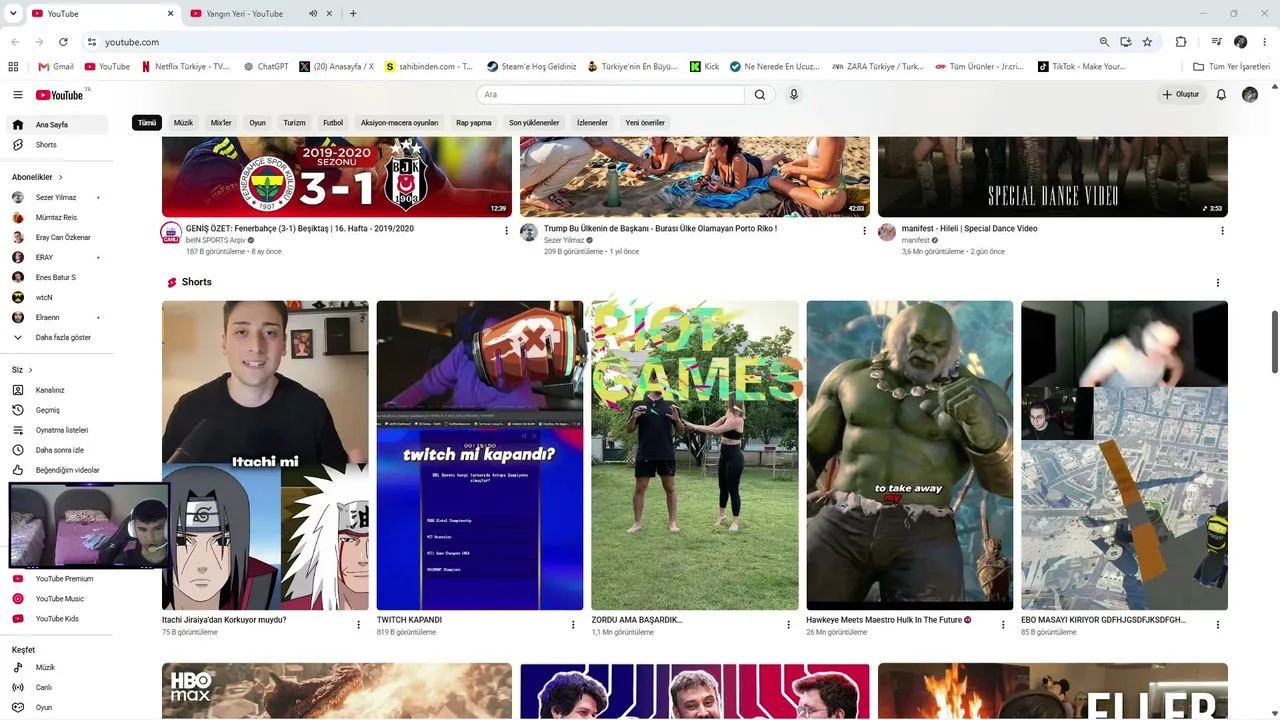The image size is (1280, 720).
Task: Reload the page with the browser refresh icon
Action: [x=63, y=42]
